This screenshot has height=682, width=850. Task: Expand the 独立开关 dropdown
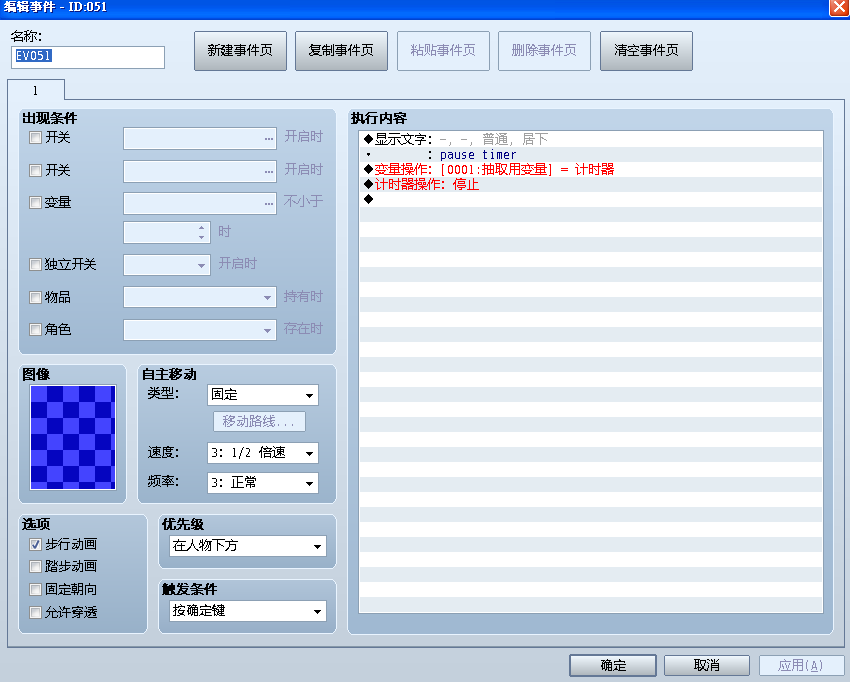(167, 265)
